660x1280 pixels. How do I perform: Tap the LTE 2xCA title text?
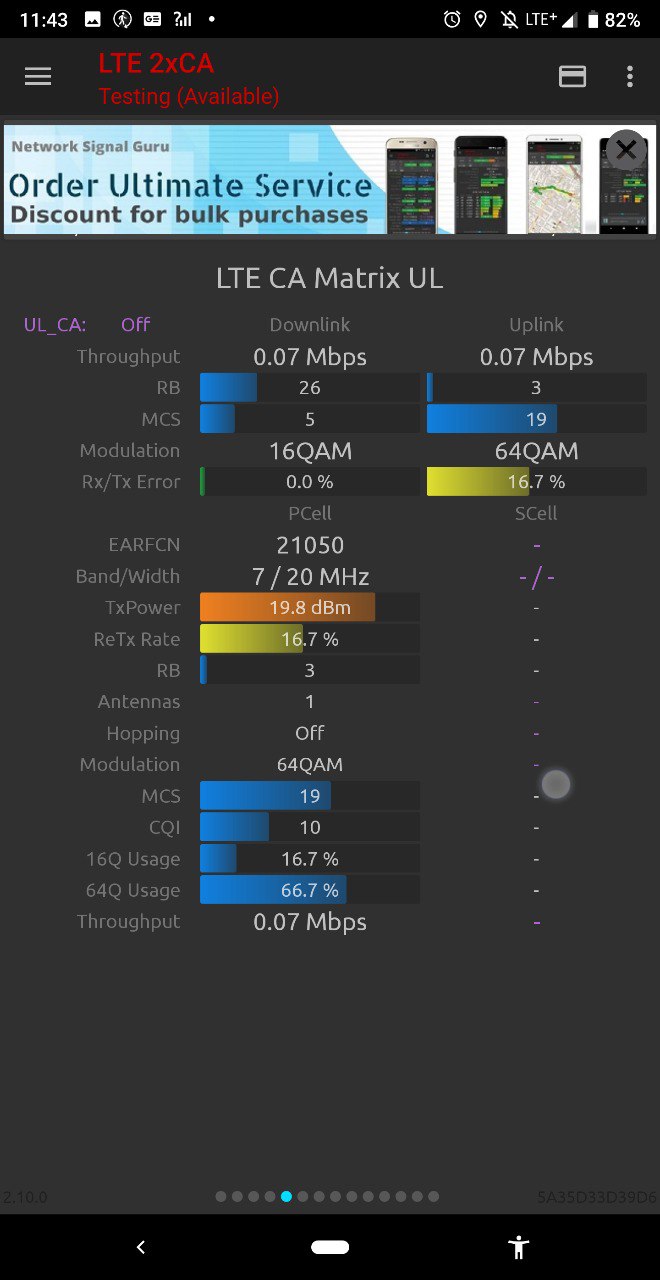[x=156, y=63]
